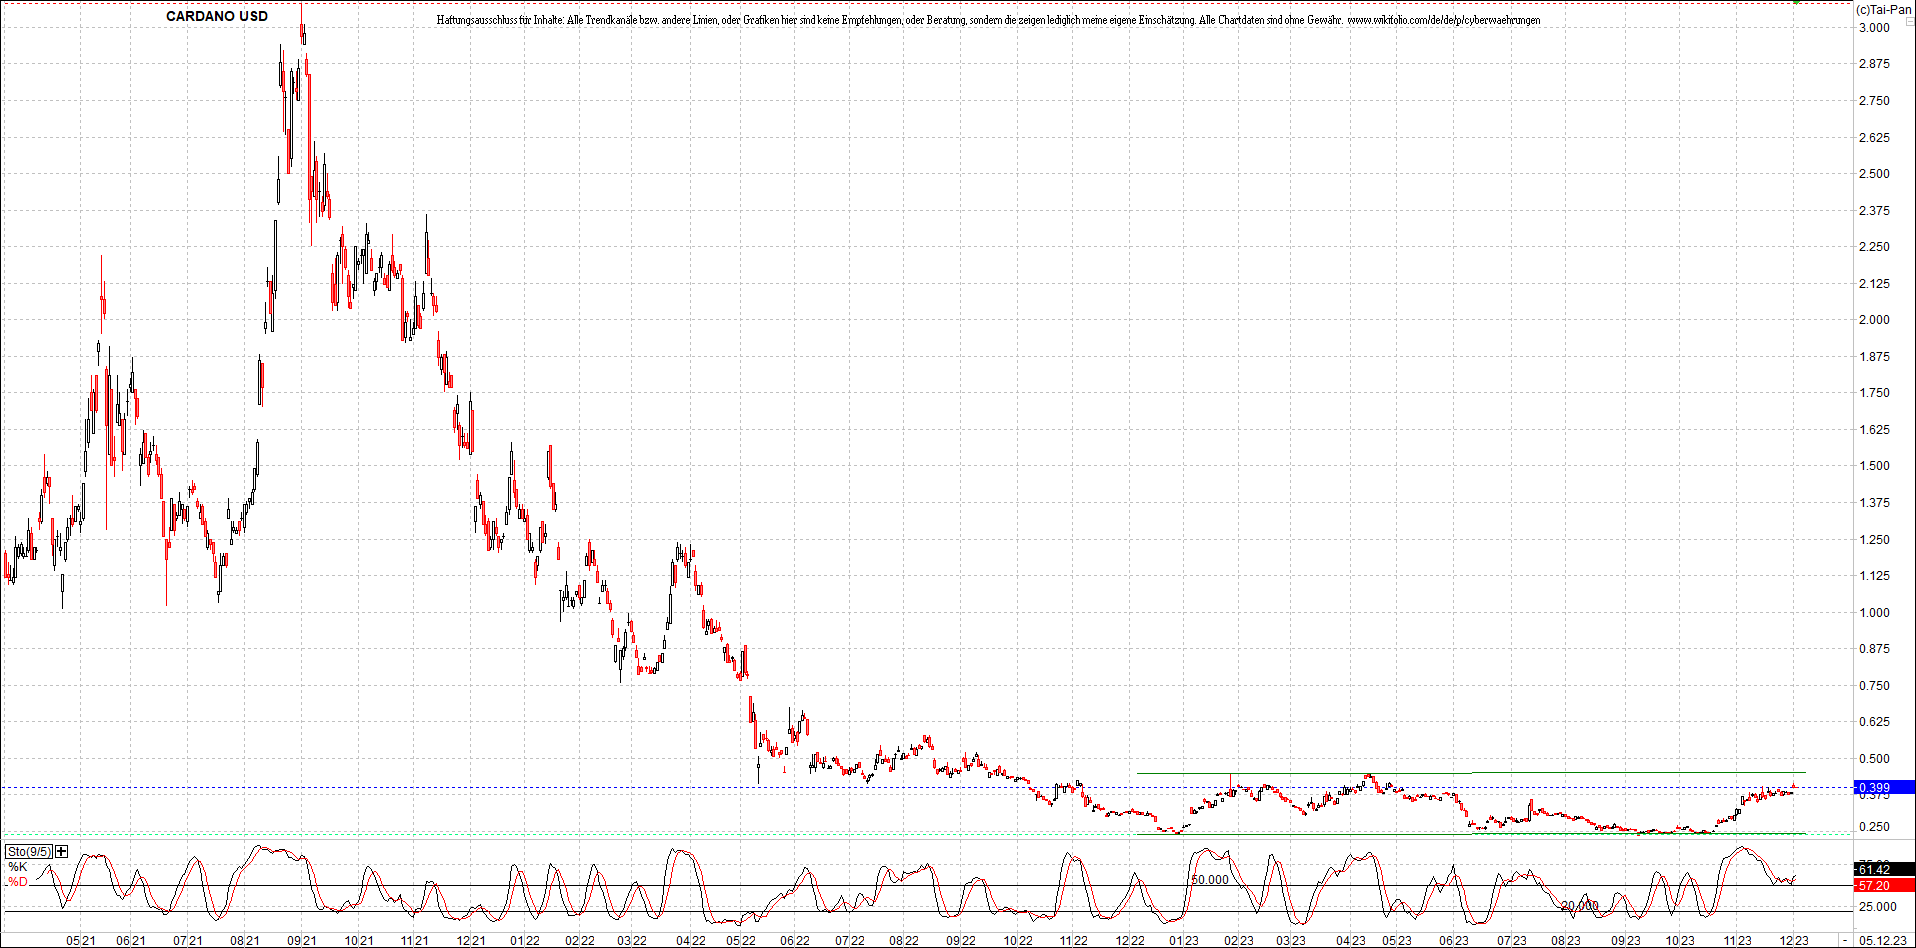The width and height of the screenshot is (1916, 948).
Task: Click the 50.000 stochastic level label
Action: pyautogui.click(x=1210, y=880)
